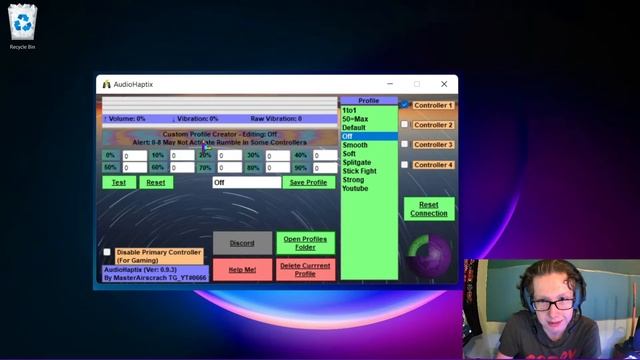Screen dimensions: 640x360
Task: Click Delete Current Profile button
Action: (305, 269)
